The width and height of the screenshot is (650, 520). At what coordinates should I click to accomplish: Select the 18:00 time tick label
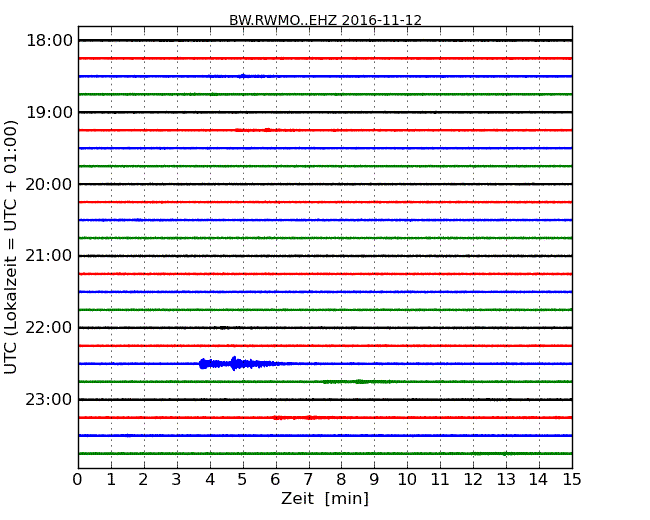point(49,41)
